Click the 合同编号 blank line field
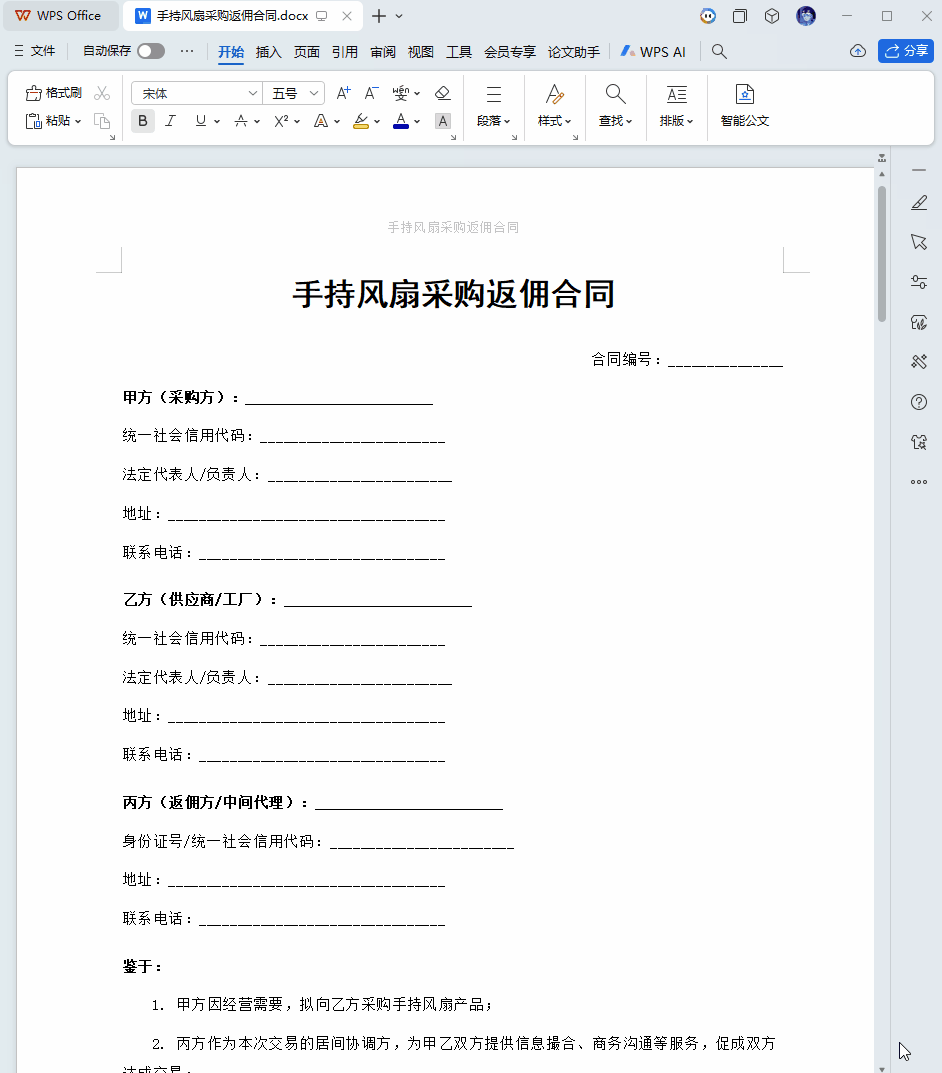 click(x=725, y=361)
